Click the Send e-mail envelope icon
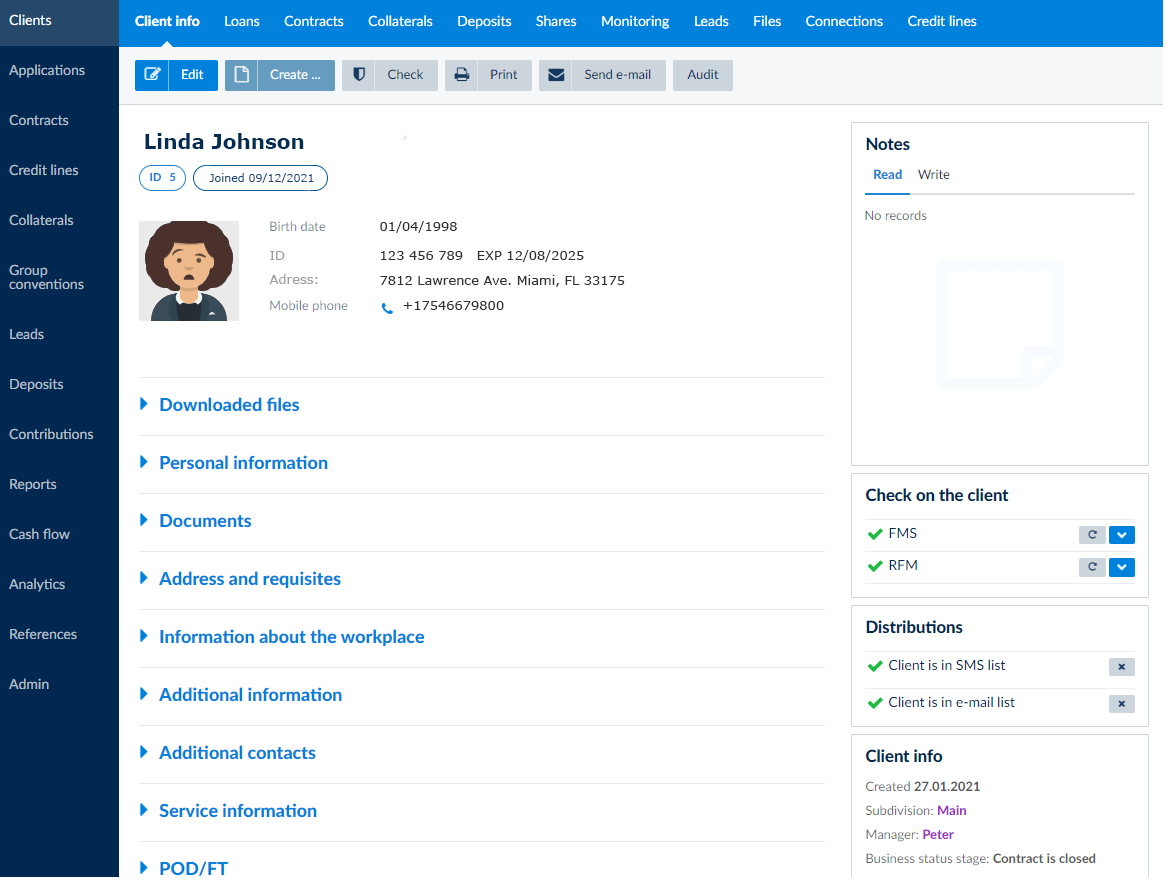The width and height of the screenshot is (1168, 880). coord(556,75)
